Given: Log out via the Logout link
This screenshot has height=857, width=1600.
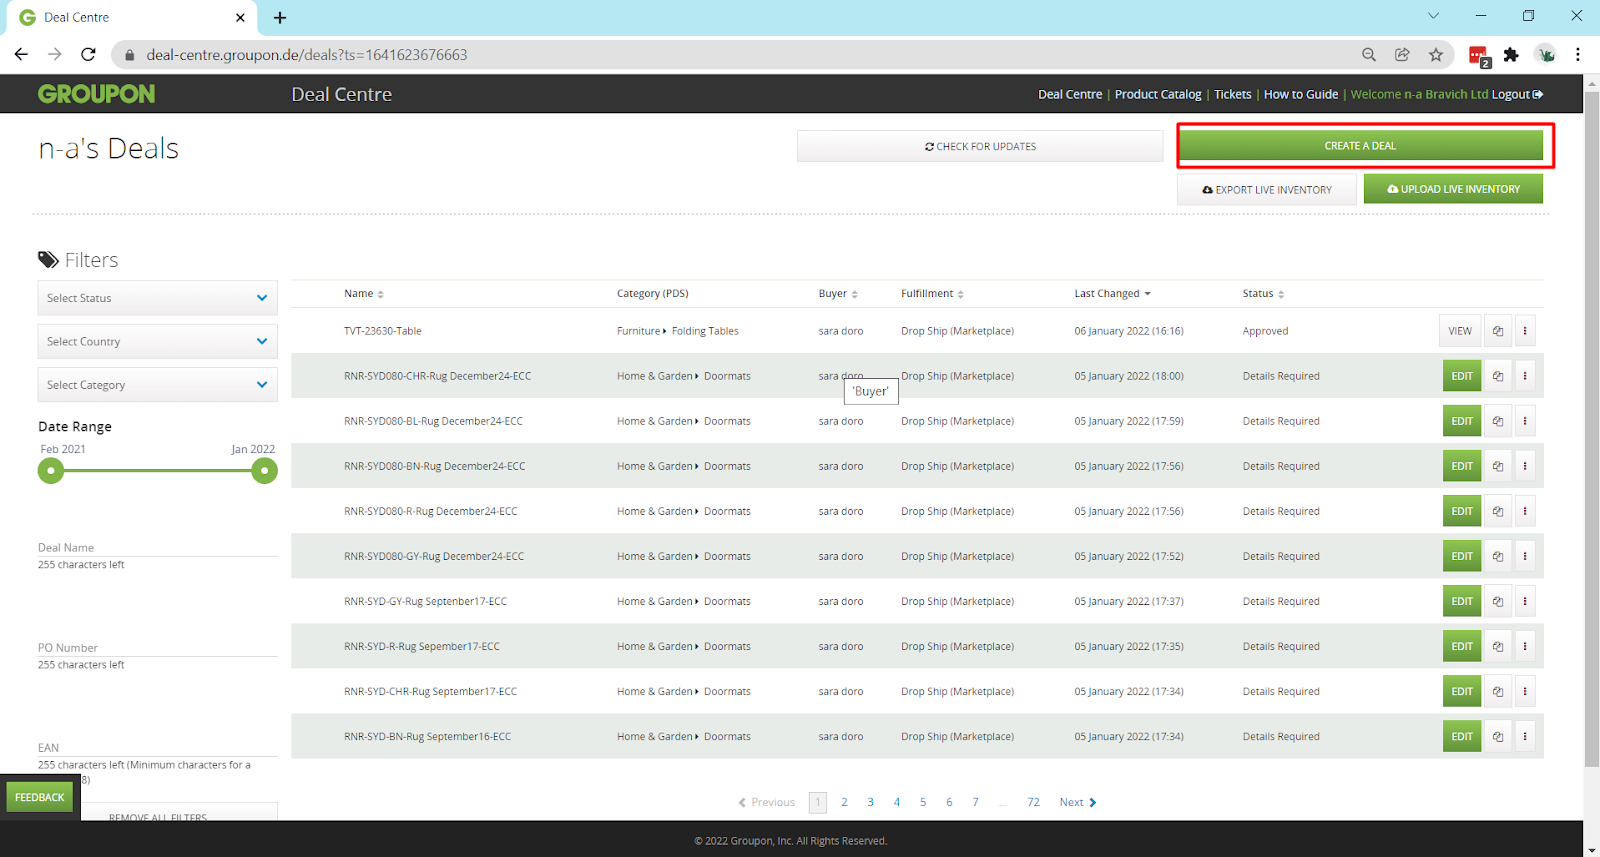Looking at the screenshot, I should tap(1517, 94).
